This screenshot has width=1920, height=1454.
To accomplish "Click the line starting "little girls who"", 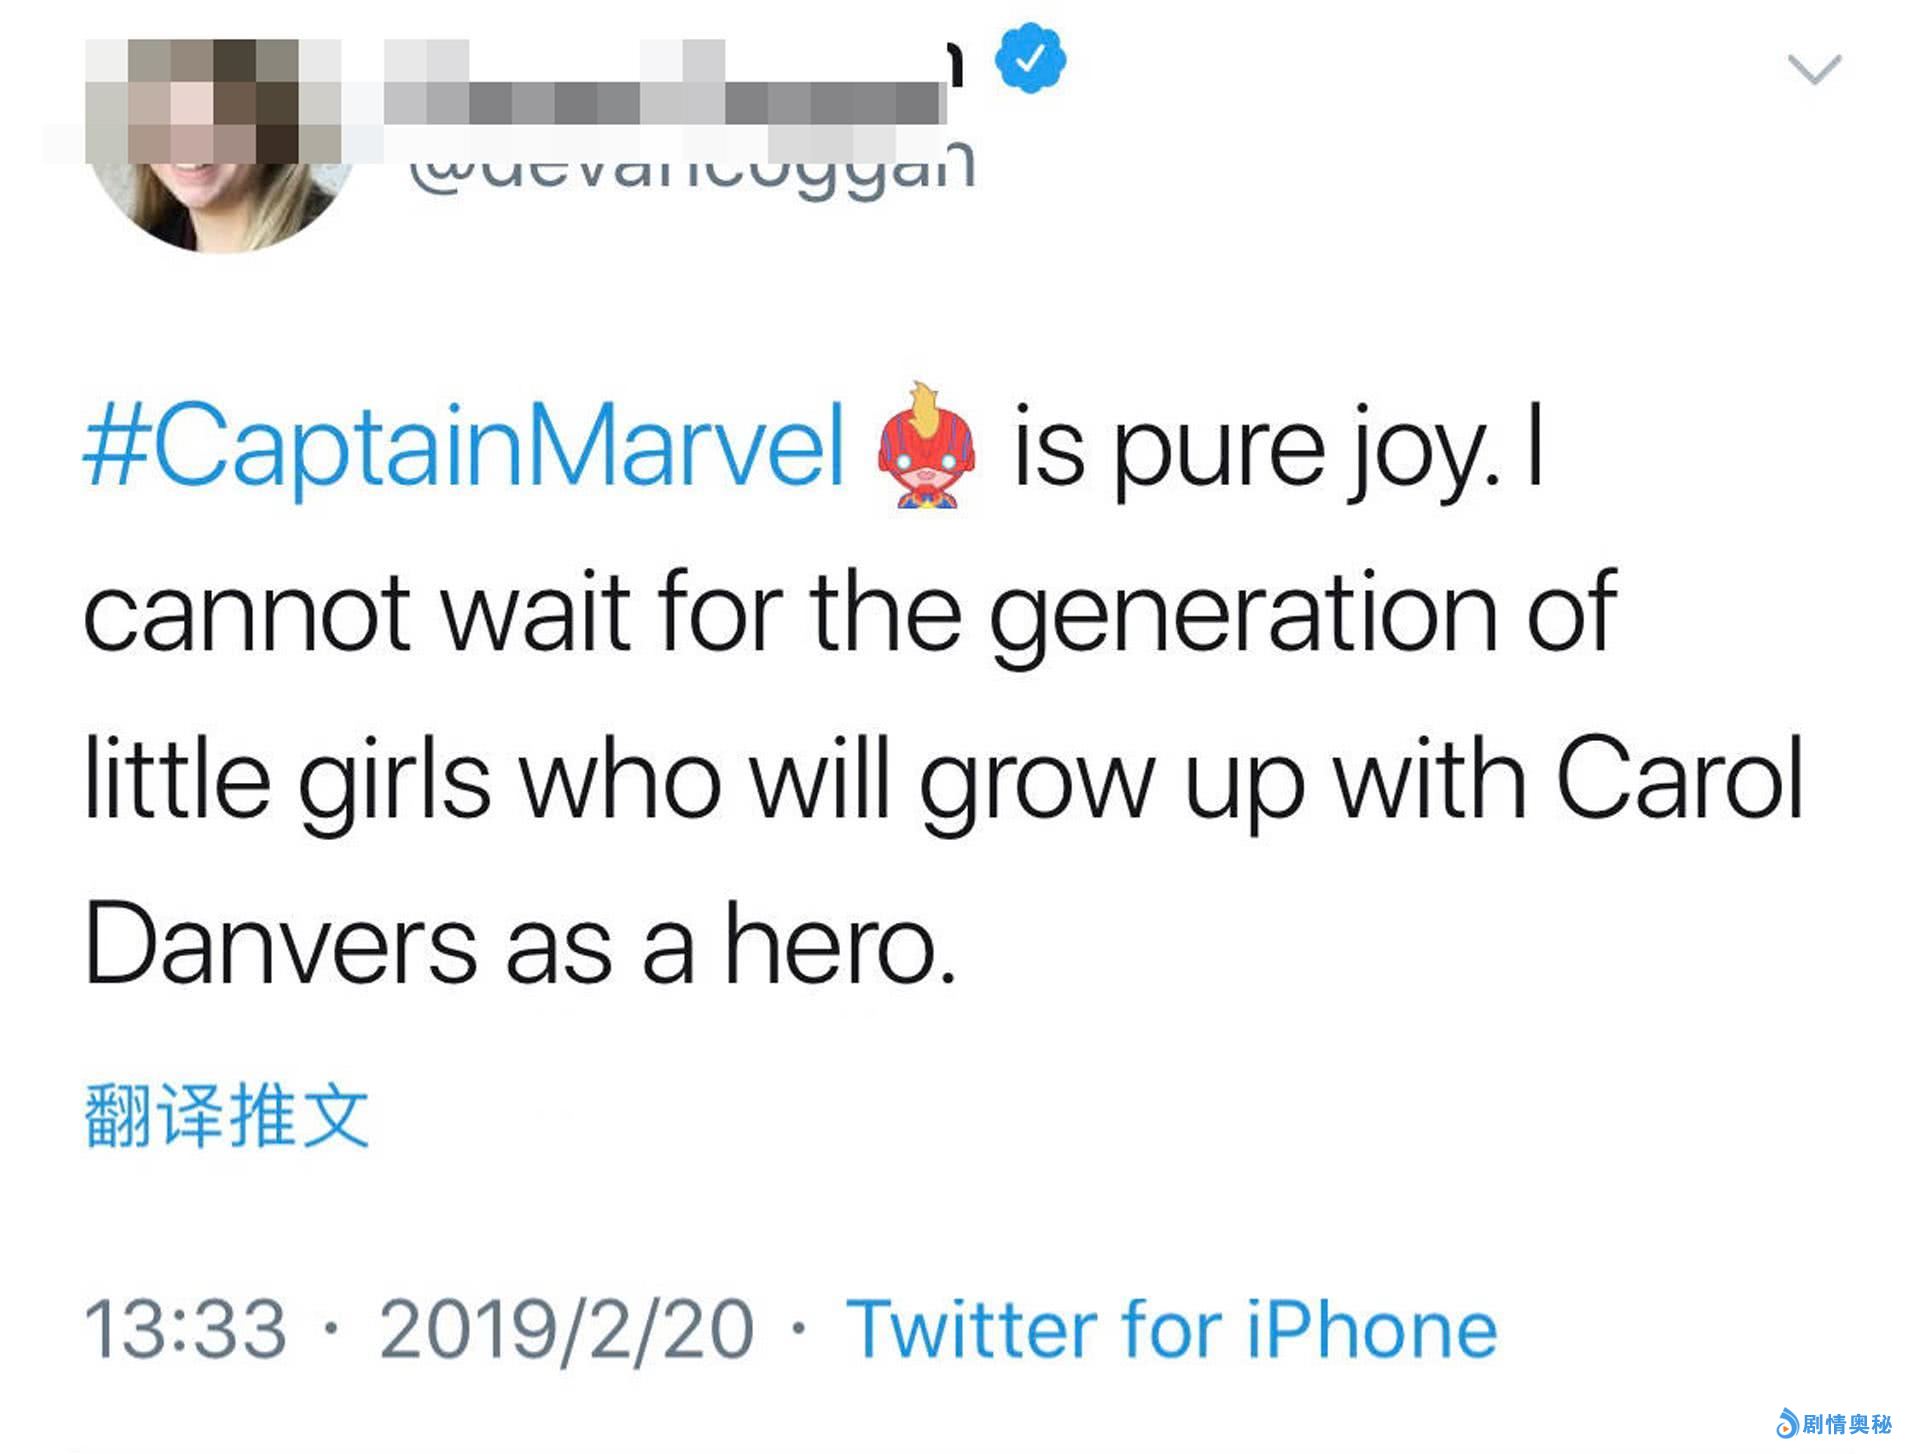I will click(940, 780).
